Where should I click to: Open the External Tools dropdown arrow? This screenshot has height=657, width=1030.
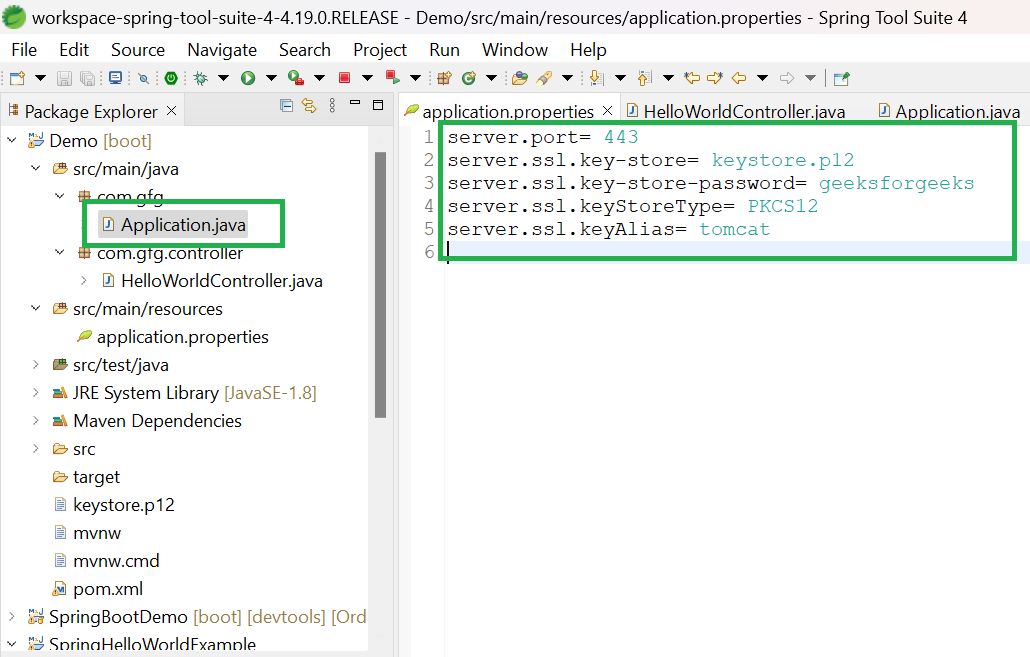319,78
